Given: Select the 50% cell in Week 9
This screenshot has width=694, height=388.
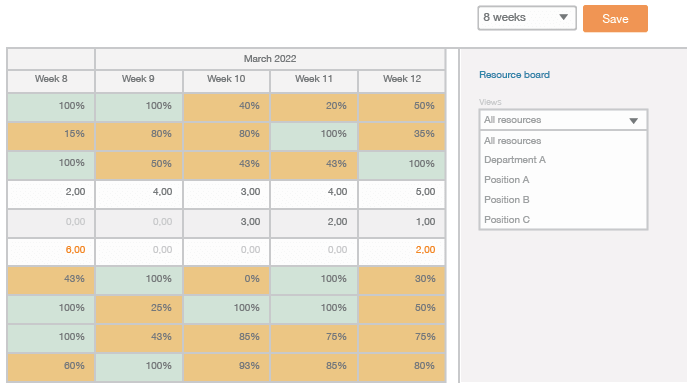Looking at the screenshot, I should (x=139, y=165).
